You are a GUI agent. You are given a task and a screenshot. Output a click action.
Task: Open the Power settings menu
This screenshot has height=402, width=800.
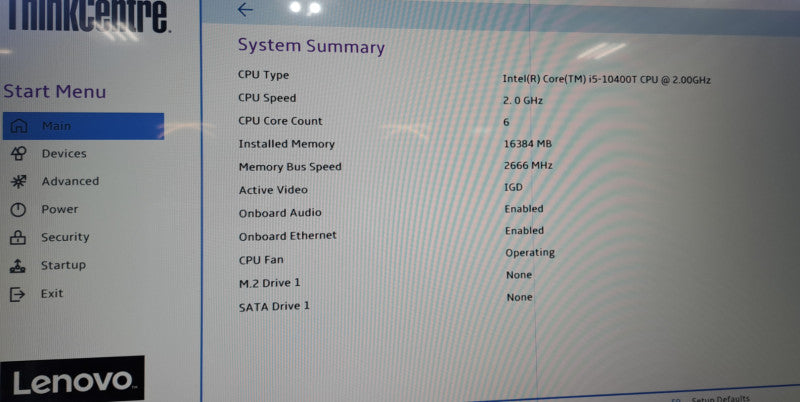pos(60,209)
